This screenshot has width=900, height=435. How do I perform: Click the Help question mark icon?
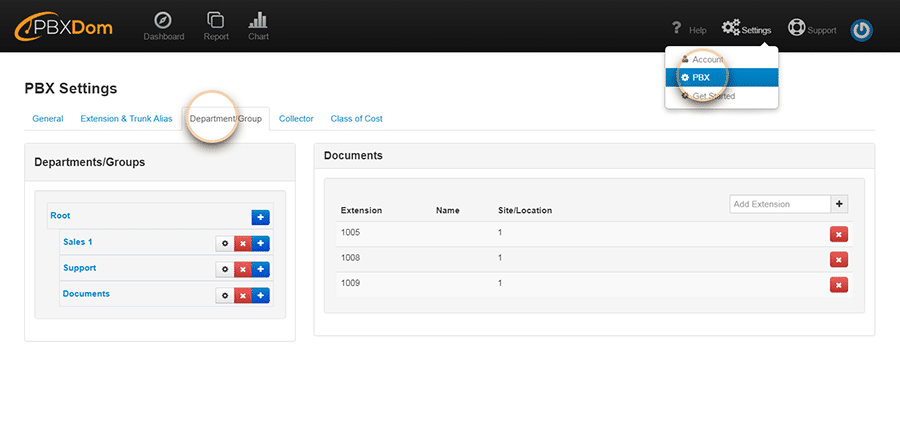pos(677,28)
